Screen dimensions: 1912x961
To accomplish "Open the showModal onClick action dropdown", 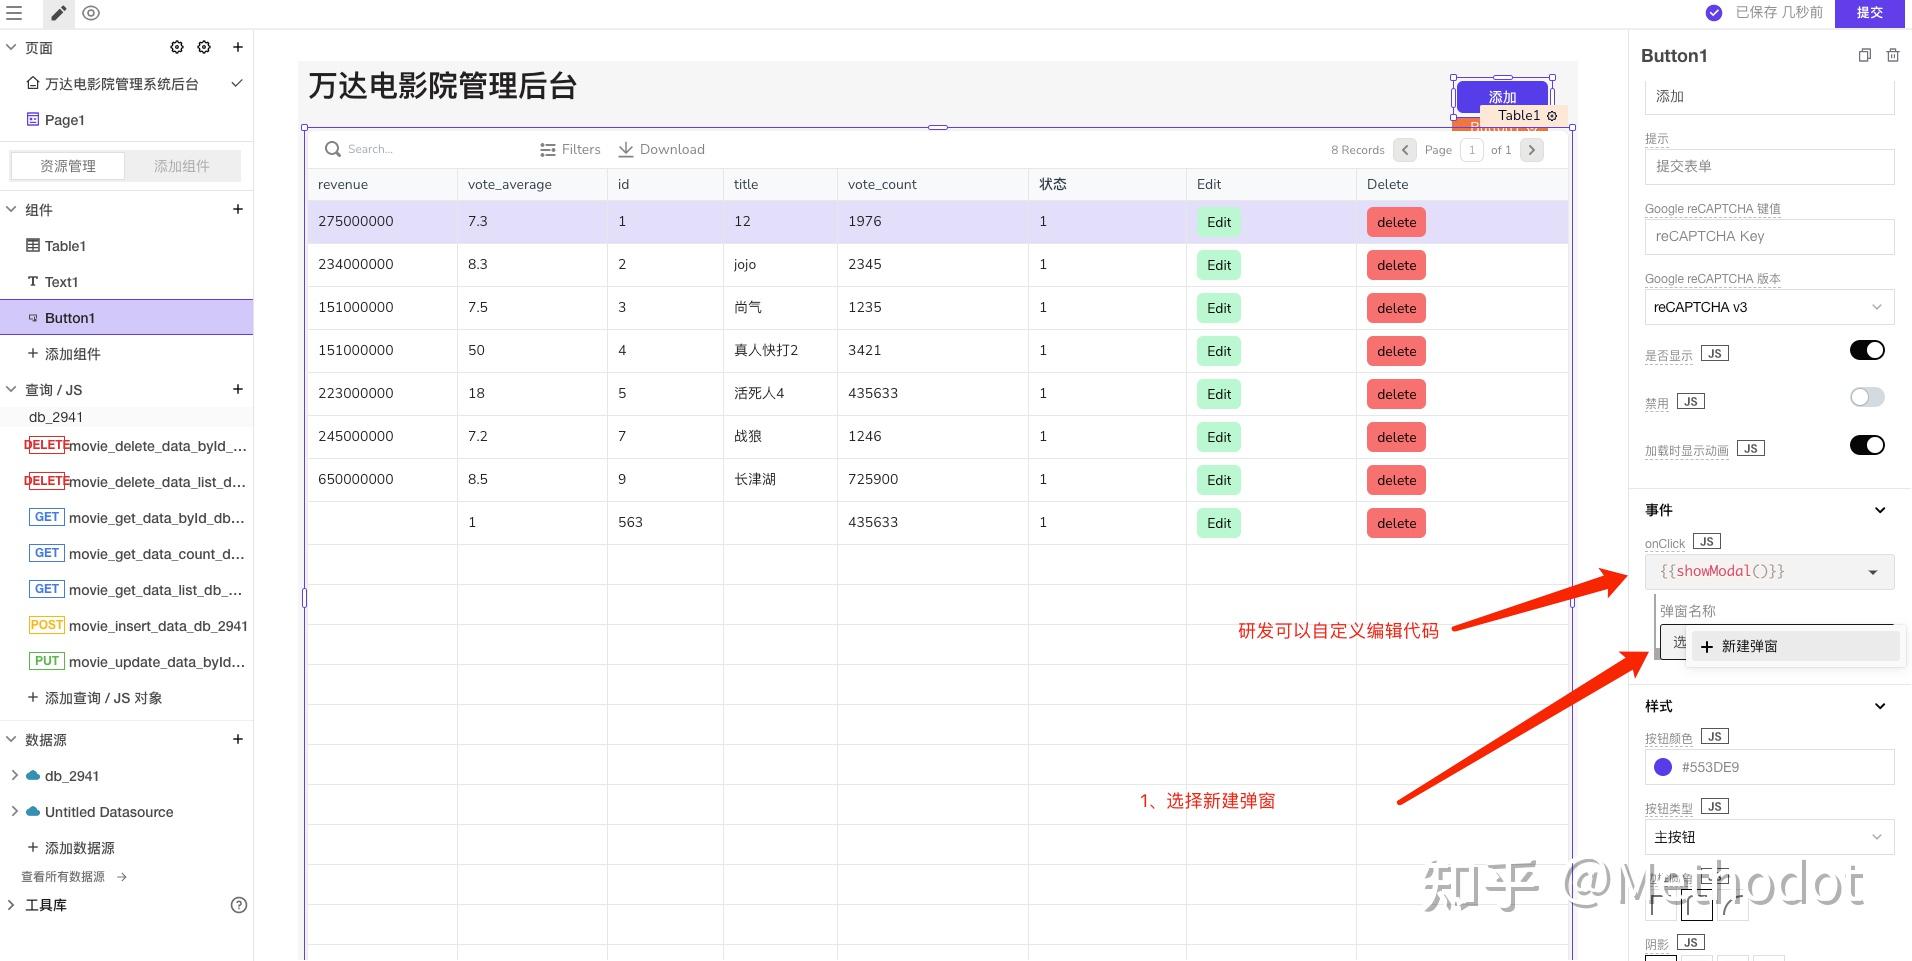I will 1769,572.
